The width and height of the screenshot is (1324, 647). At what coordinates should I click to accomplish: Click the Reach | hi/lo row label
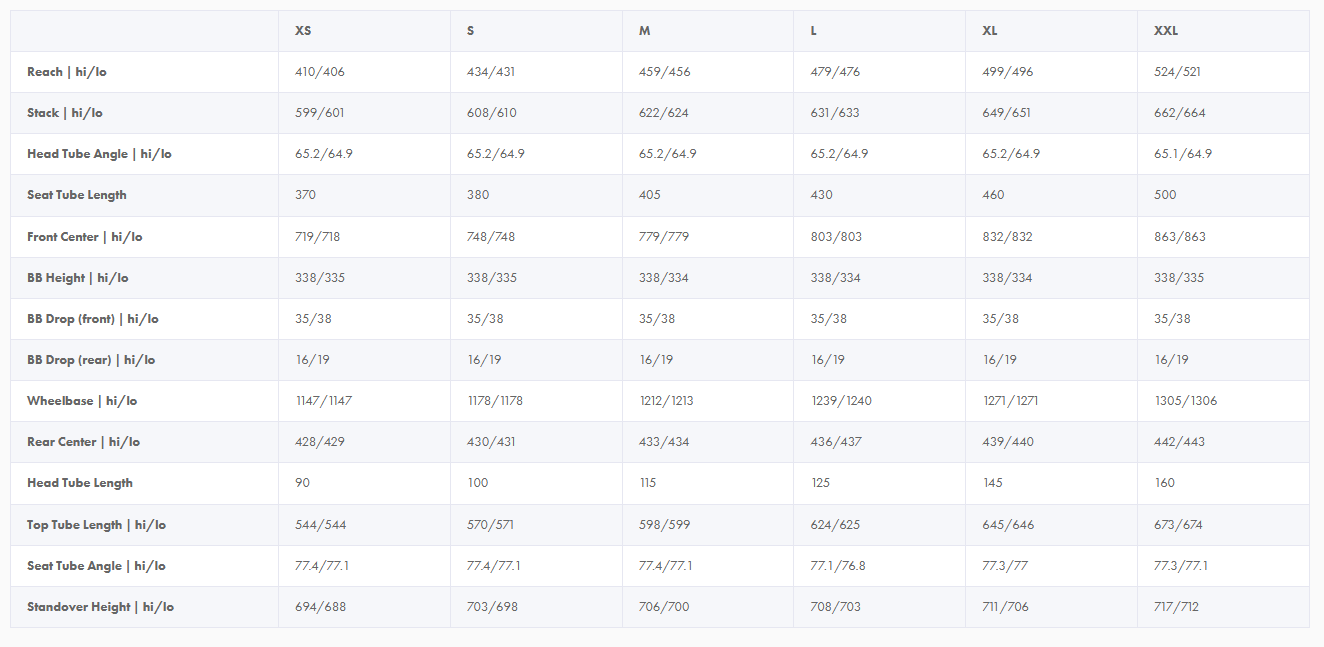click(67, 72)
